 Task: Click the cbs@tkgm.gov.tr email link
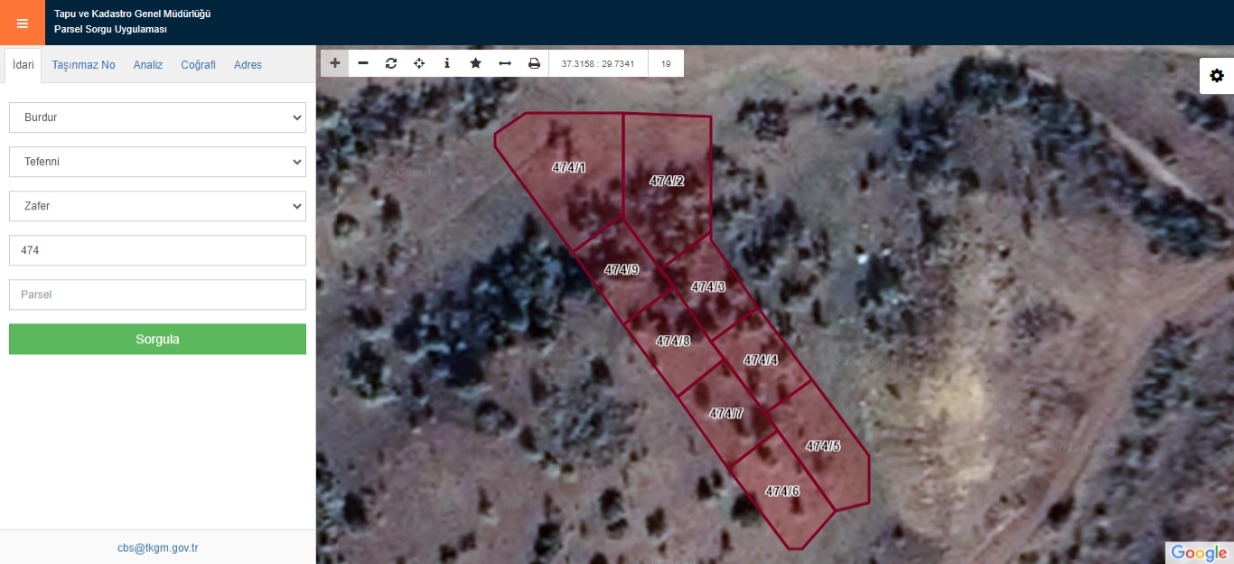(x=158, y=548)
